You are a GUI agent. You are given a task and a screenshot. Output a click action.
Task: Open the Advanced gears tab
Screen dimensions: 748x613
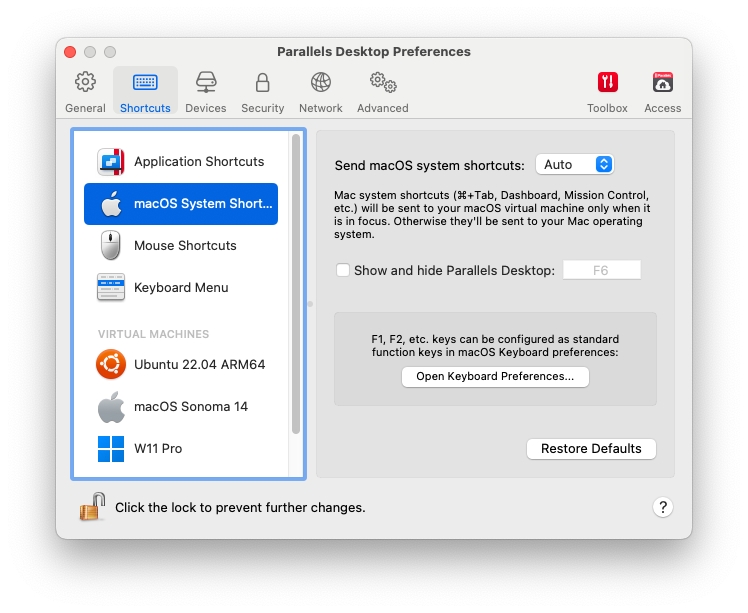(382, 91)
